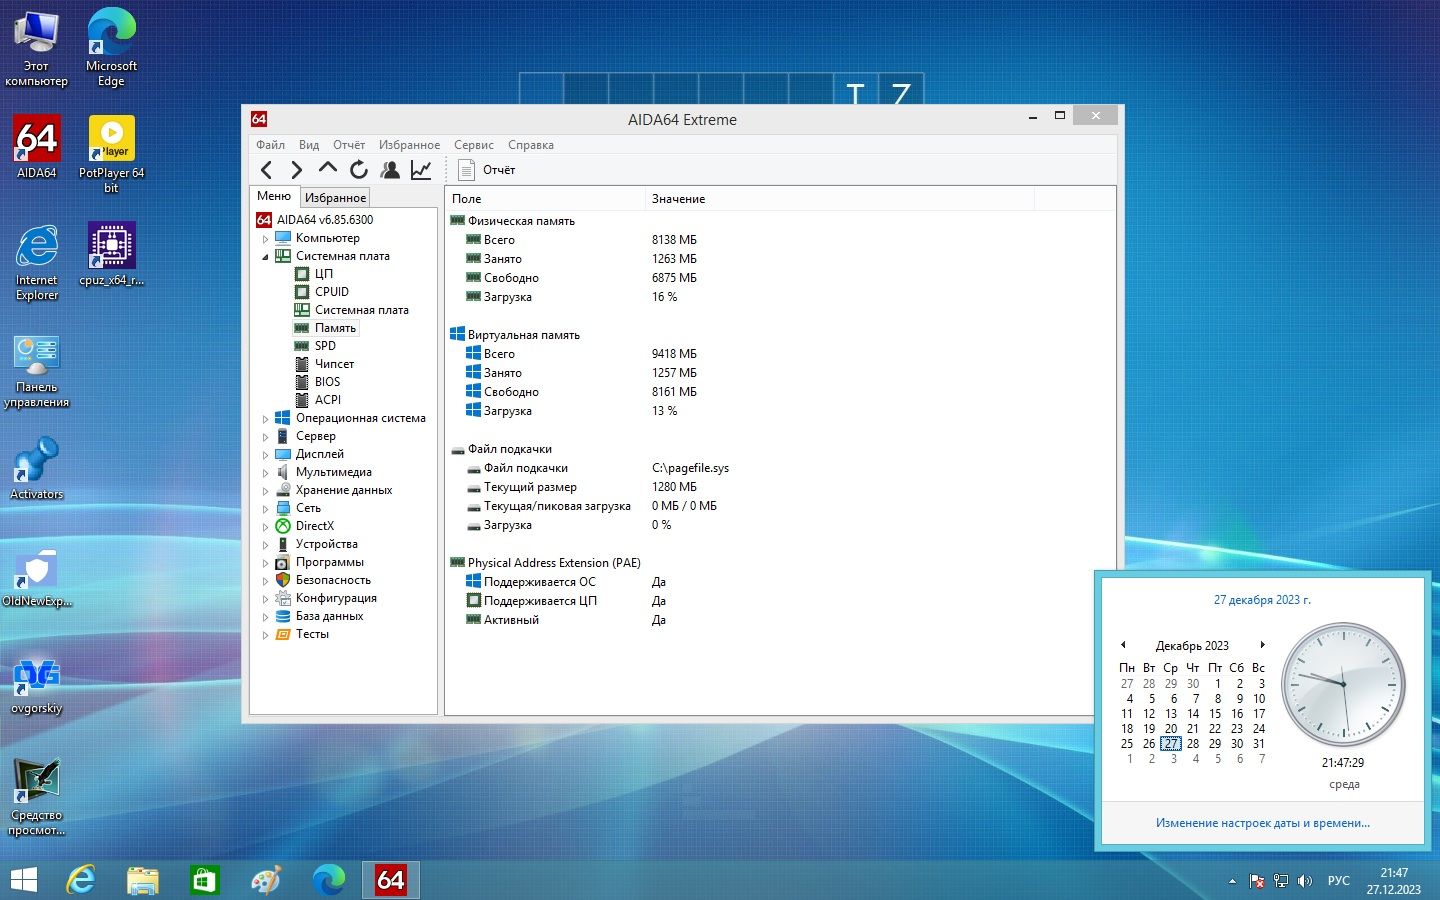This screenshot has width=1440, height=900.
Task: Click the user profile toolbar icon
Action: click(x=390, y=170)
